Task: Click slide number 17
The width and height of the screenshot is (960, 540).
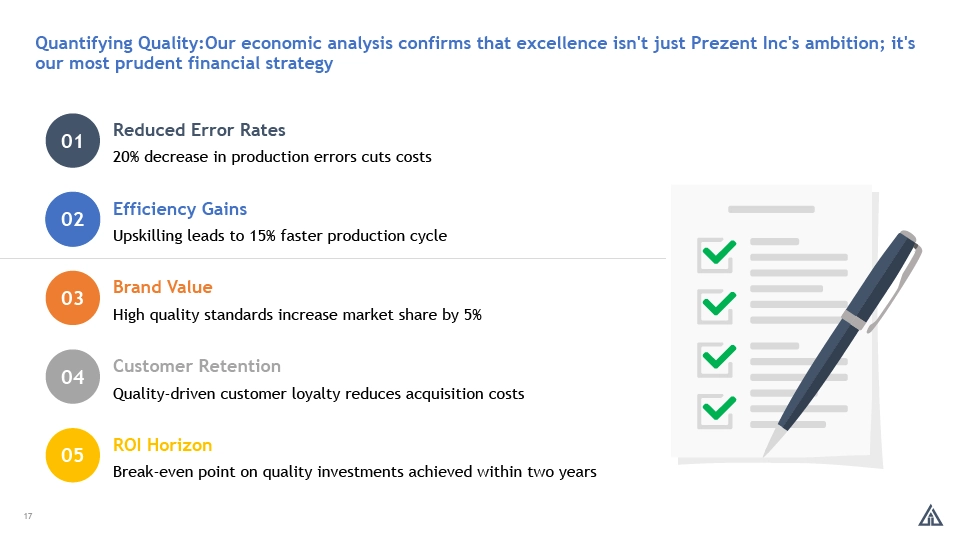Action: click(28, 516)
